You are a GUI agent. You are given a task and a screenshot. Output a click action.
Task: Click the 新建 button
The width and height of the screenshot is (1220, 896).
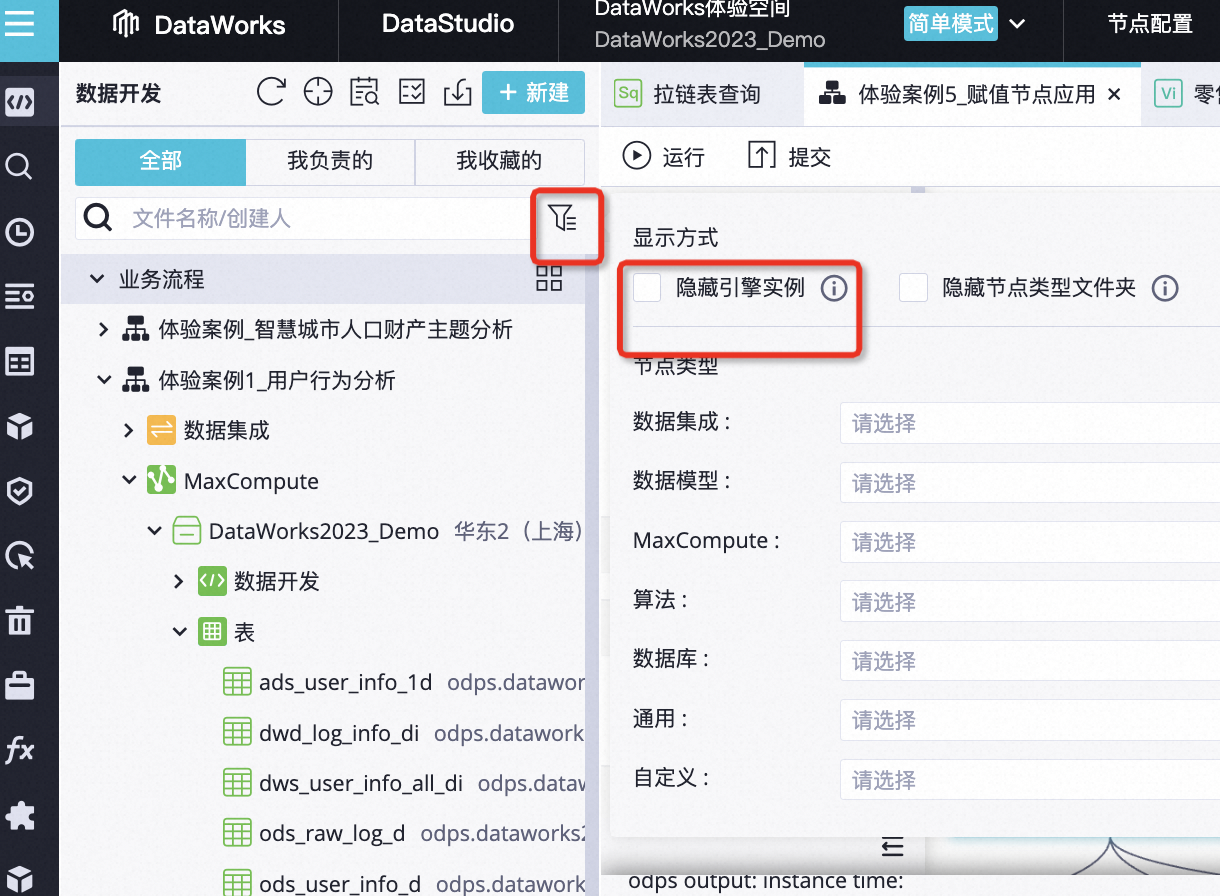click(x=533, y=92)
